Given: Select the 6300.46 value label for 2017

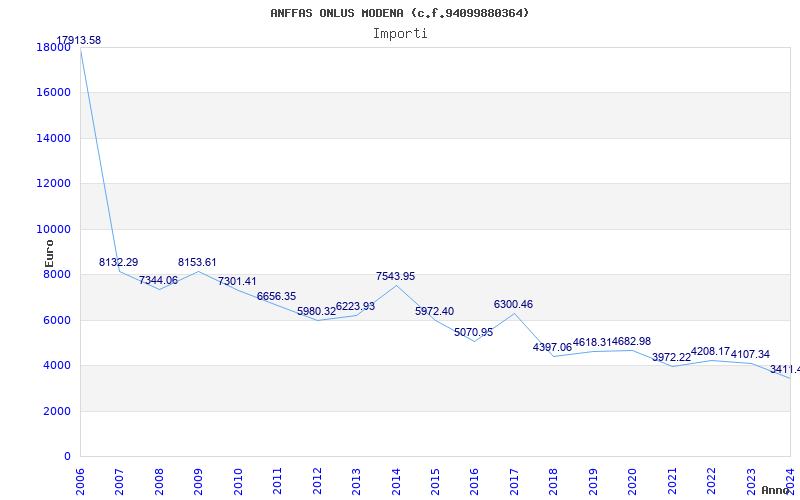Looking at the screenshot, I should coord(513,304).
